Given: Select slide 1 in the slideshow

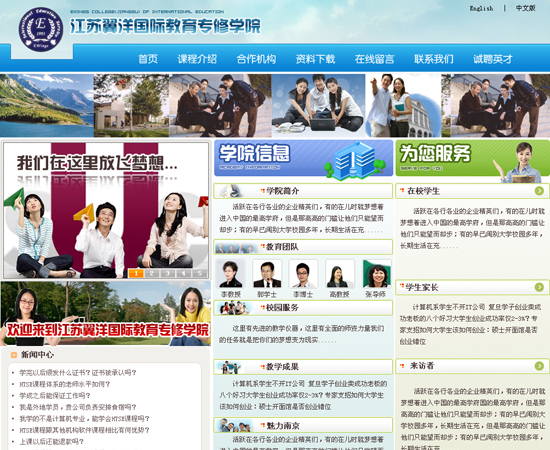Looking at the screenshot, I should tap(136, 273).
